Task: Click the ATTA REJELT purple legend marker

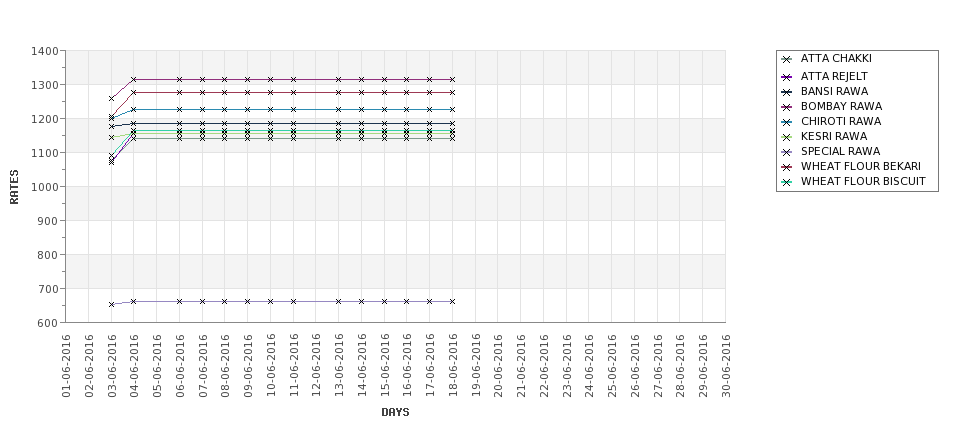Action: tap(787, 77)
